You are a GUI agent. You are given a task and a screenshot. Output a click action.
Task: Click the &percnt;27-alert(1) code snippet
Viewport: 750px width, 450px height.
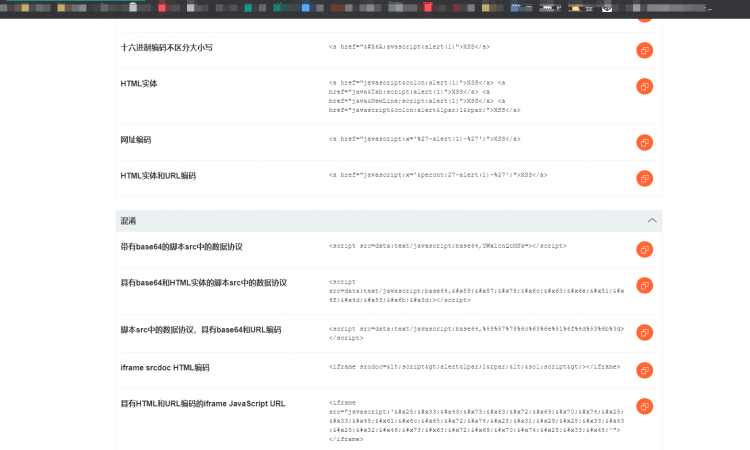(x=438, y=175)
